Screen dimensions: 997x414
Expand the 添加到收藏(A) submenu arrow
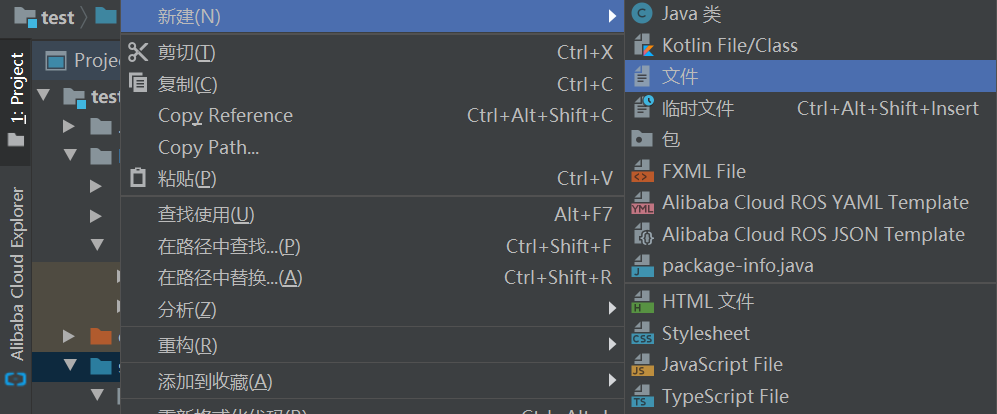tap(612, 381)
